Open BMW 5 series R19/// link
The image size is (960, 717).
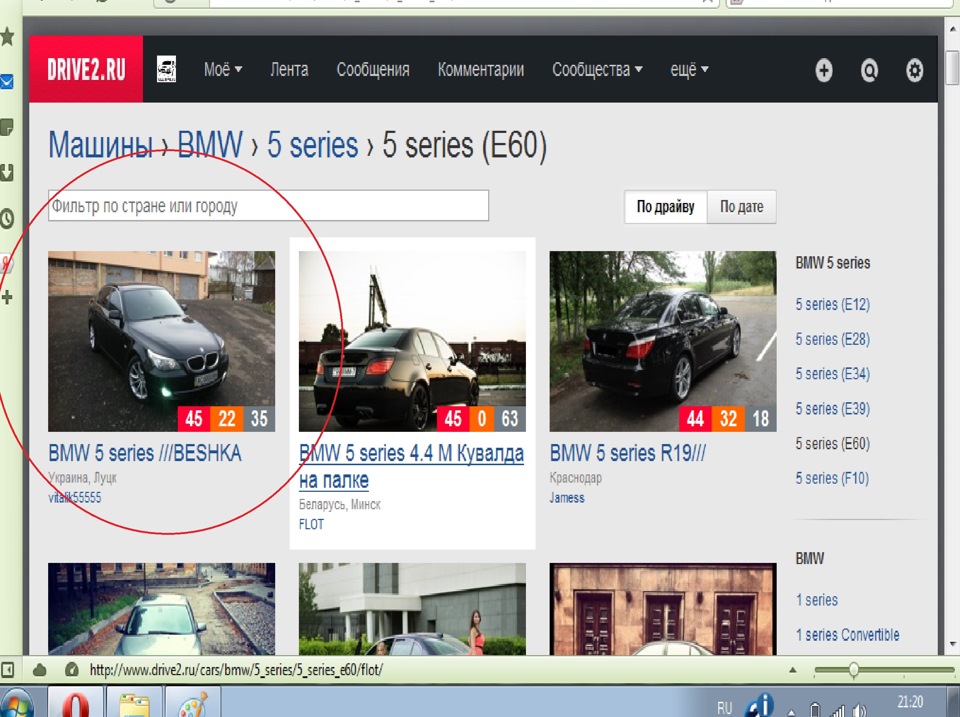click(628, 453)
